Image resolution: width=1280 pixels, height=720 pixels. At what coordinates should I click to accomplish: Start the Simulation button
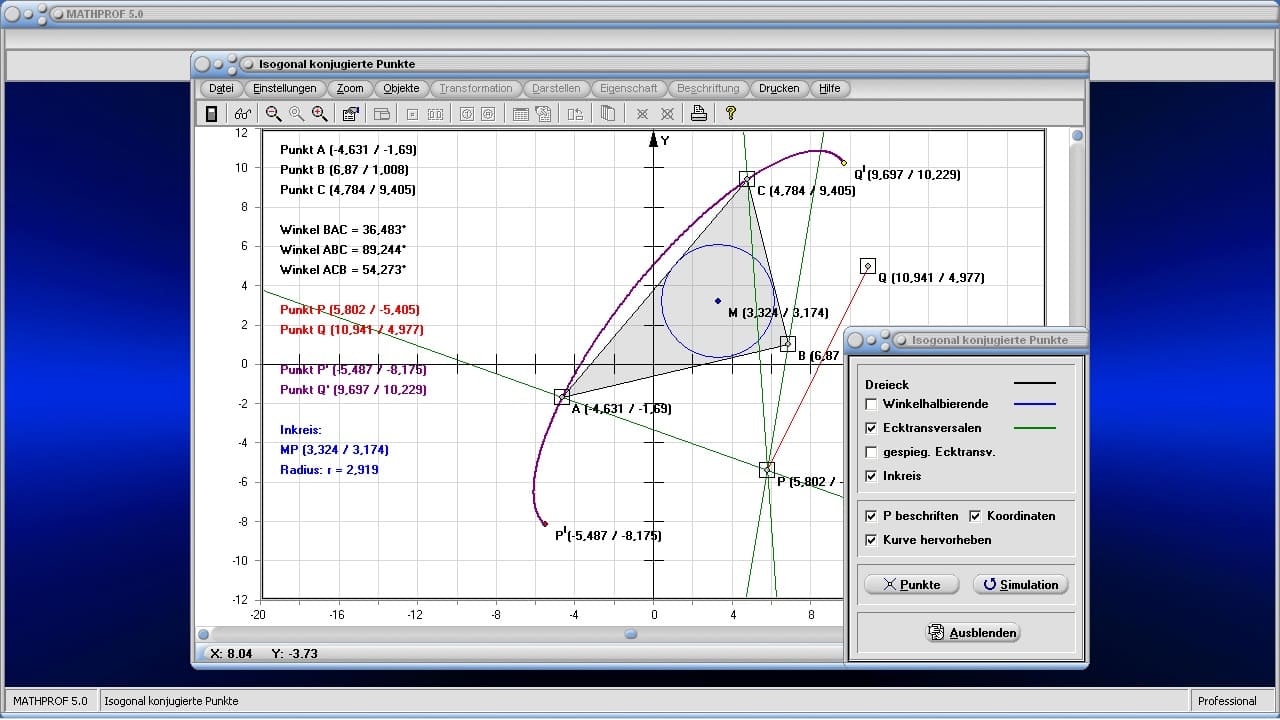(x=1020, y=584)
